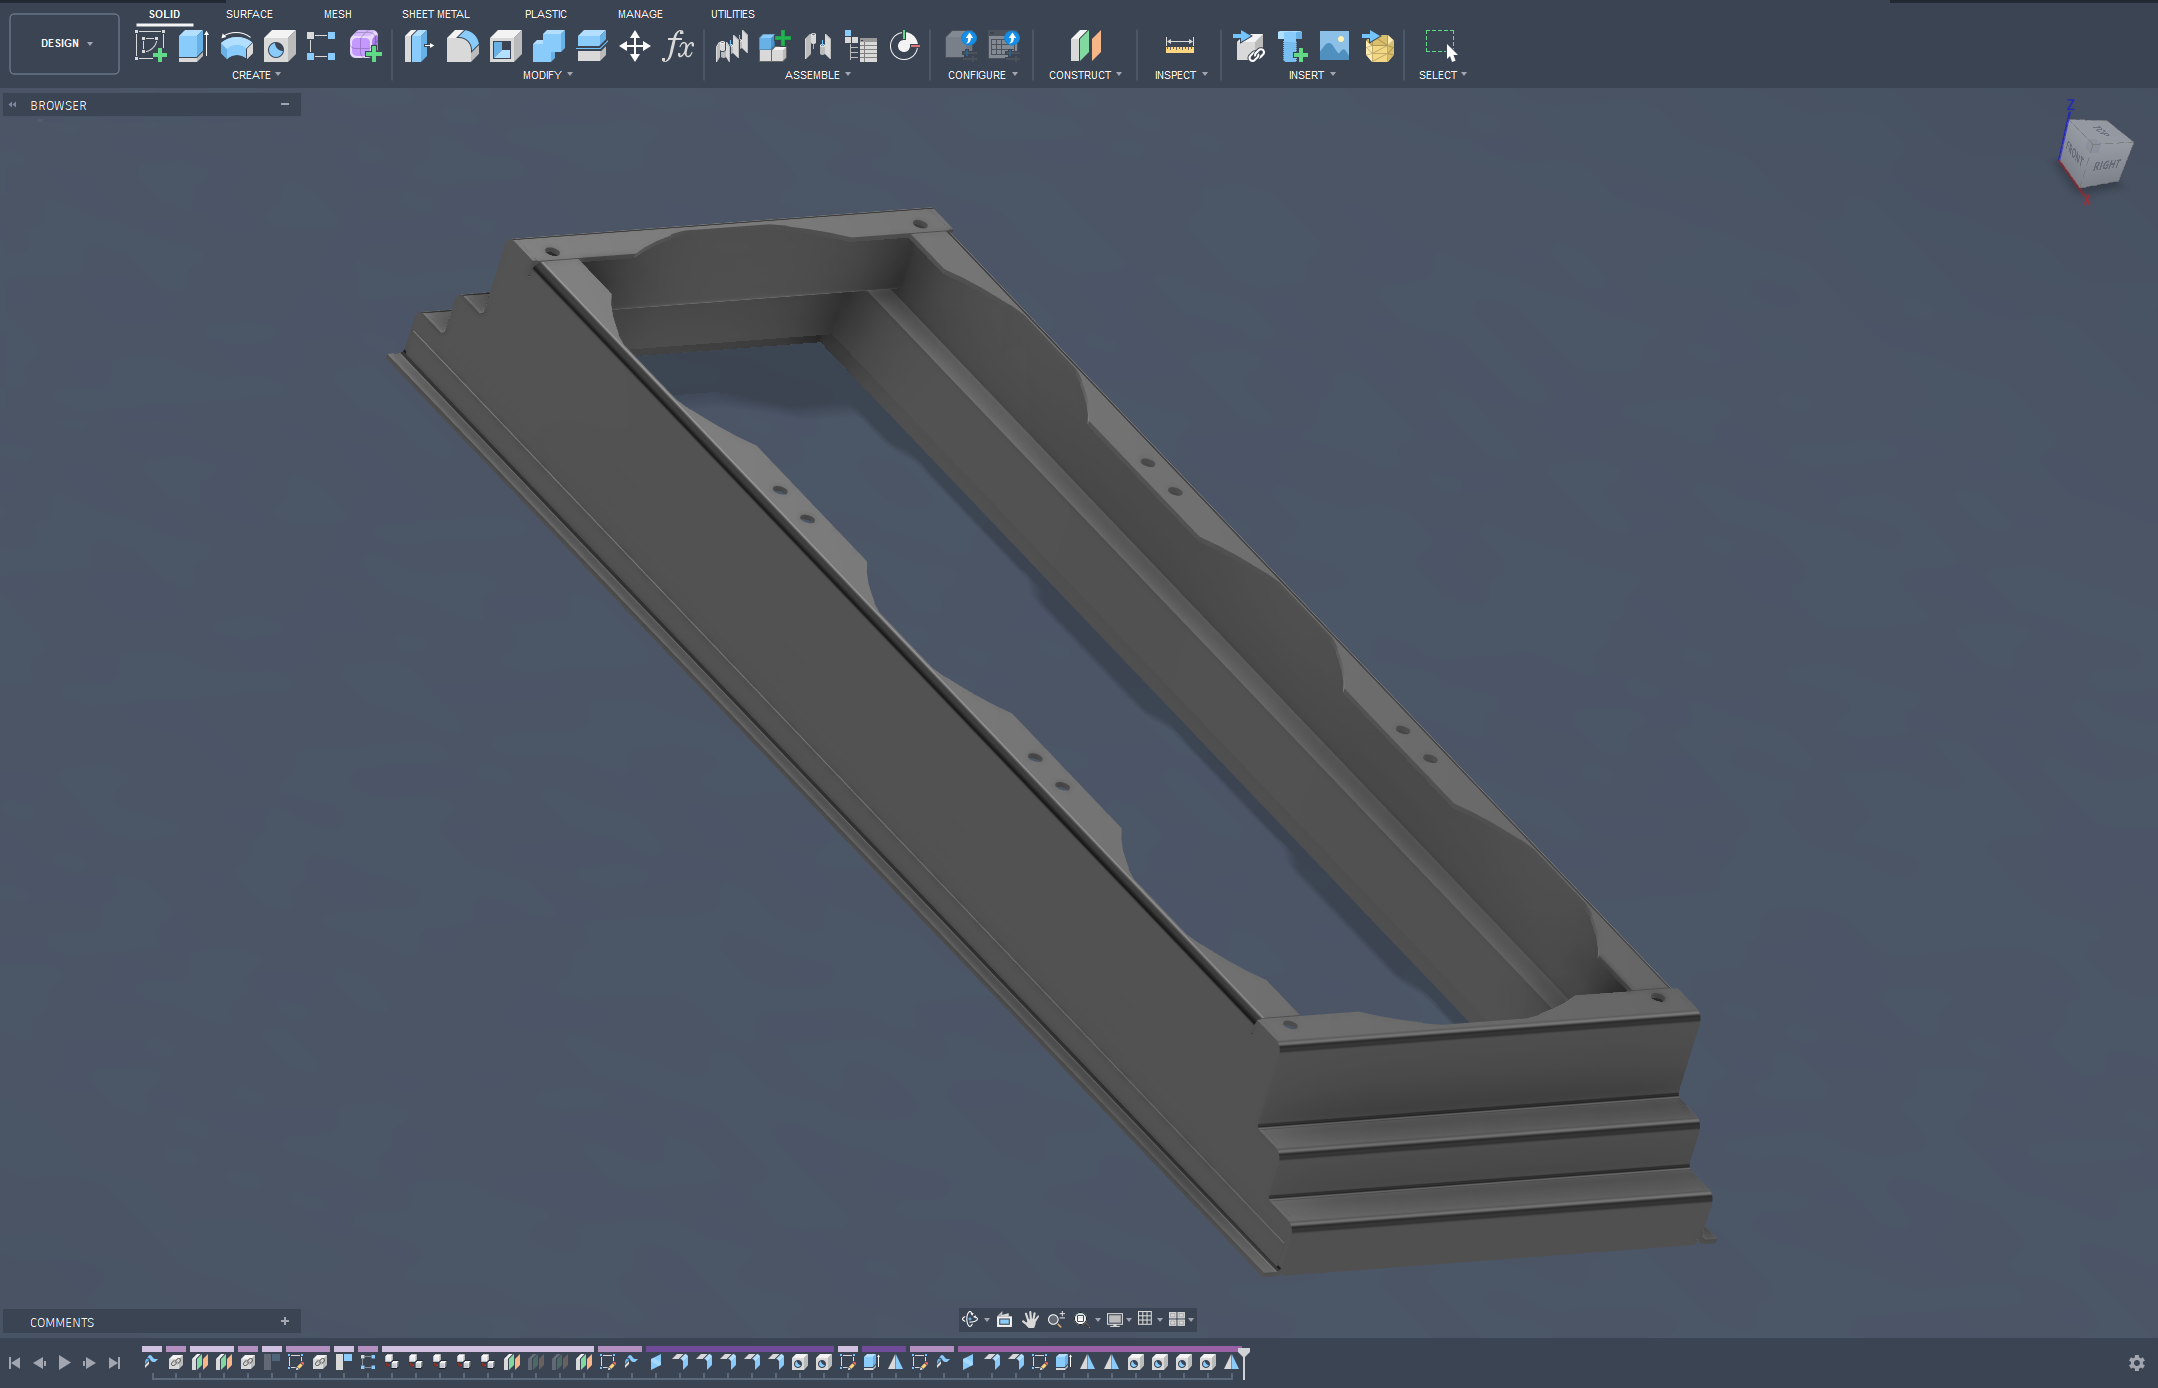Image resolution: width=2158 pixels, height=1388 pixels.
Task: Select the Revolve tool icon
Action: point(236,46)
